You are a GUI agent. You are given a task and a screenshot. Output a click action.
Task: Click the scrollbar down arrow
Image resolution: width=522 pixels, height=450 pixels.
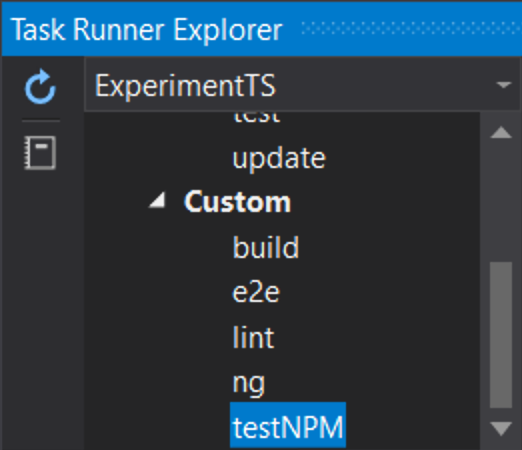coord(501,428)
